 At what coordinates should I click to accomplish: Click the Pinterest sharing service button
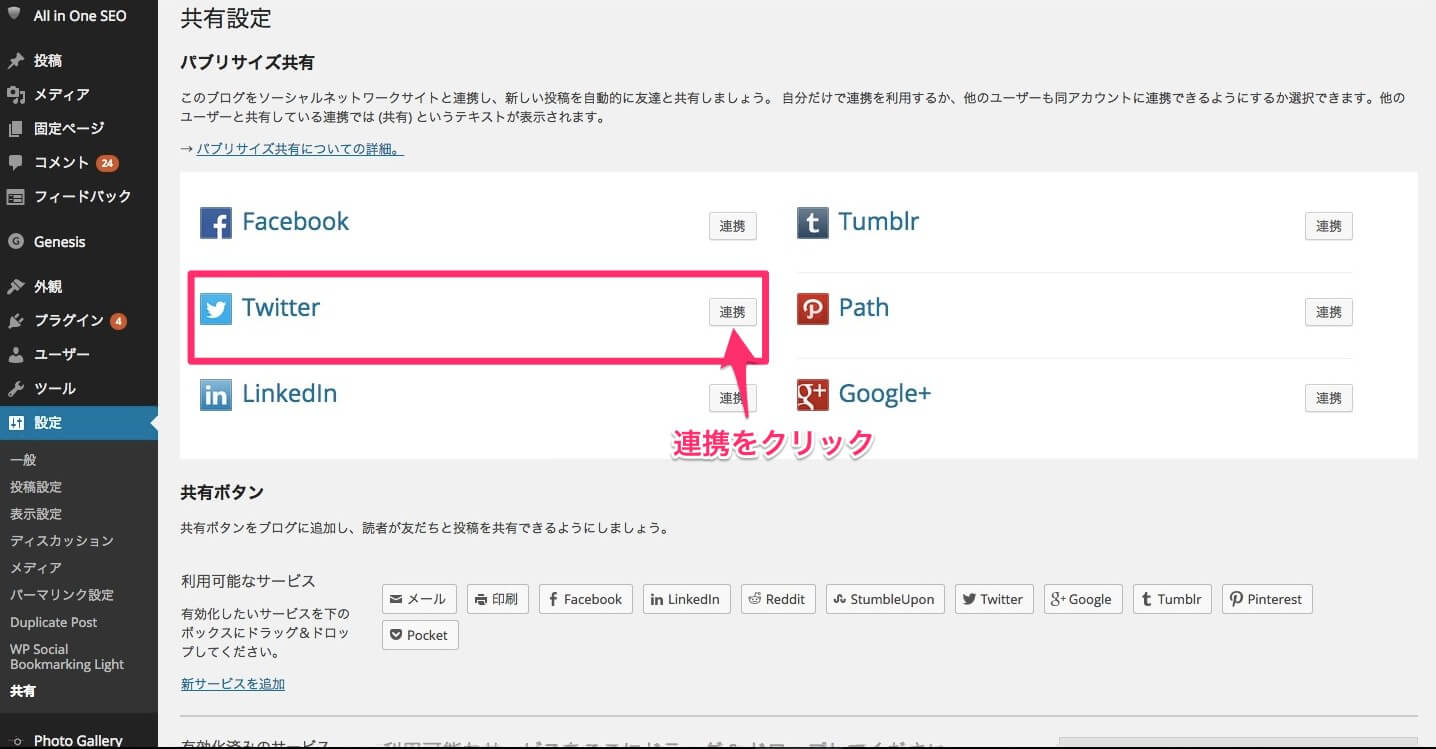click(x=1267, y=599)
